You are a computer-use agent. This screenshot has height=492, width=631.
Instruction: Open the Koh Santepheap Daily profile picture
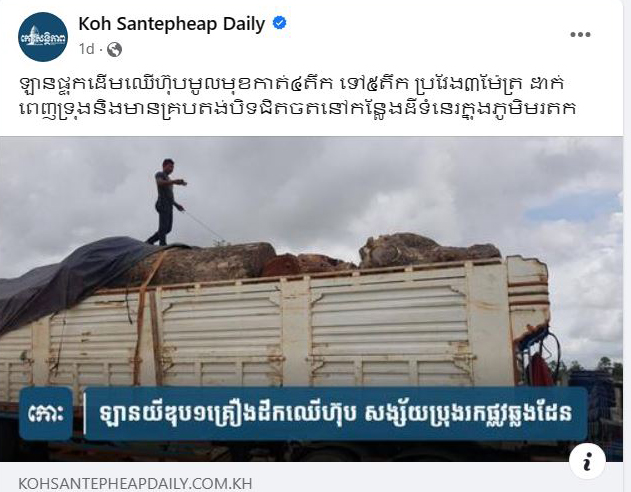coord(43,37)
